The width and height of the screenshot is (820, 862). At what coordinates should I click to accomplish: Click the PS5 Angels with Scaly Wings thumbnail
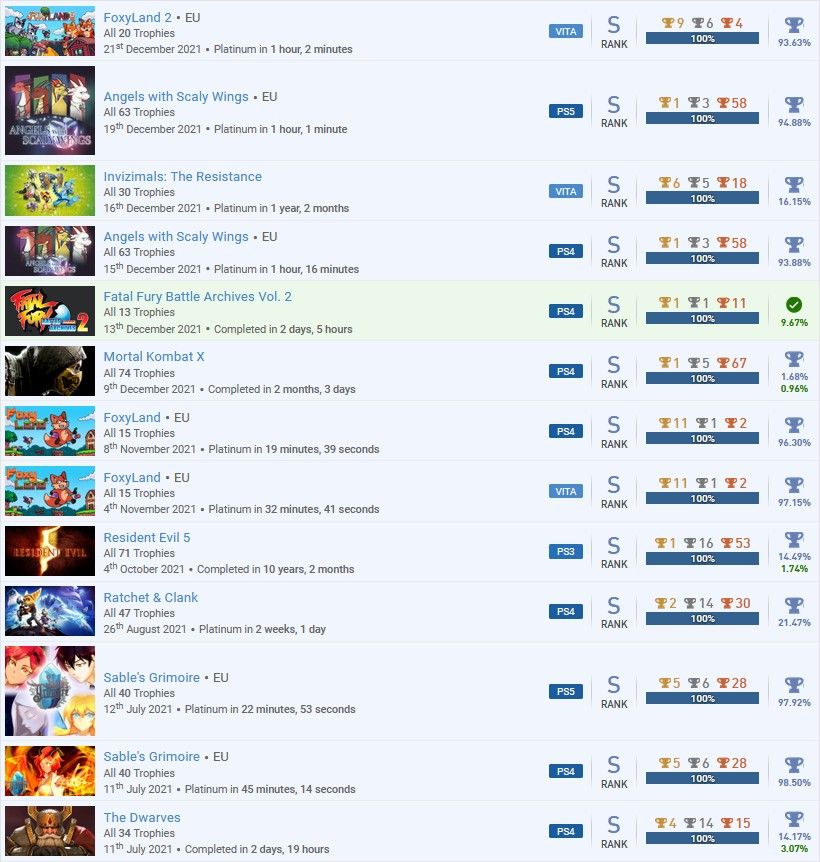point(50,110)
